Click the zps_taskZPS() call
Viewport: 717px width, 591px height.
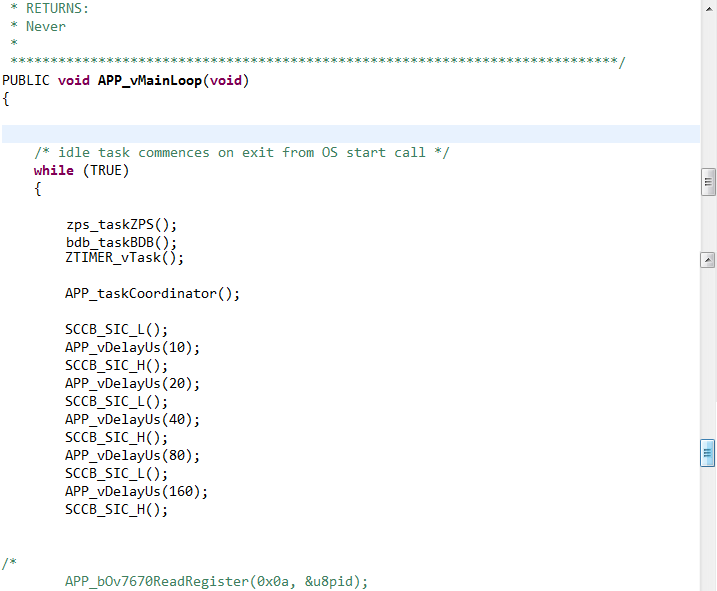pos(121,225)
